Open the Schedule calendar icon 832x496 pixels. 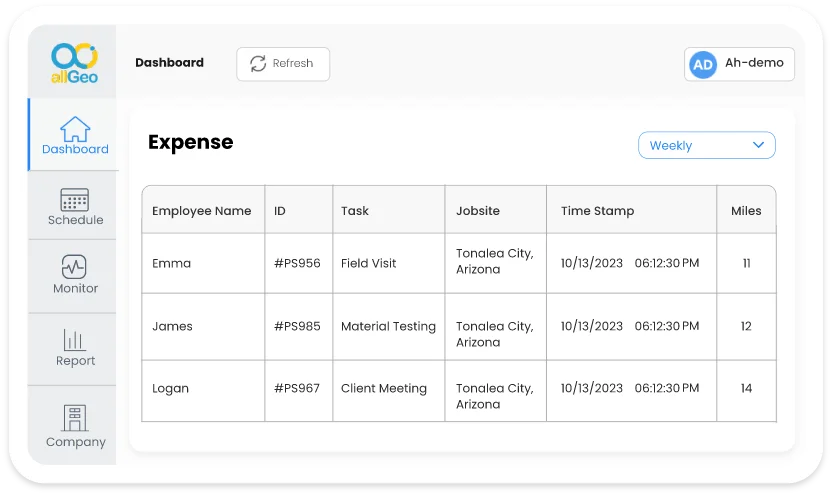click(75, 199)
